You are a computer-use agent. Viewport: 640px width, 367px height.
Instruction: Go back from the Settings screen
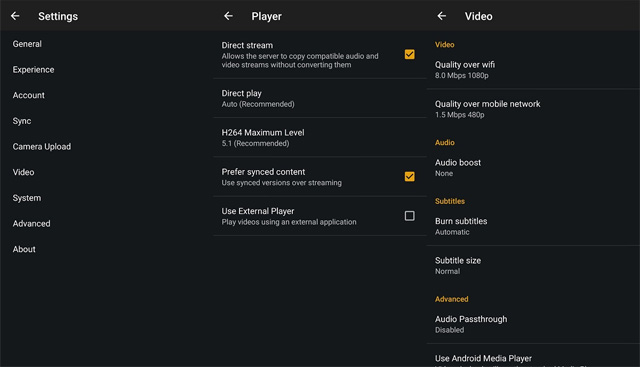(15, 16)
